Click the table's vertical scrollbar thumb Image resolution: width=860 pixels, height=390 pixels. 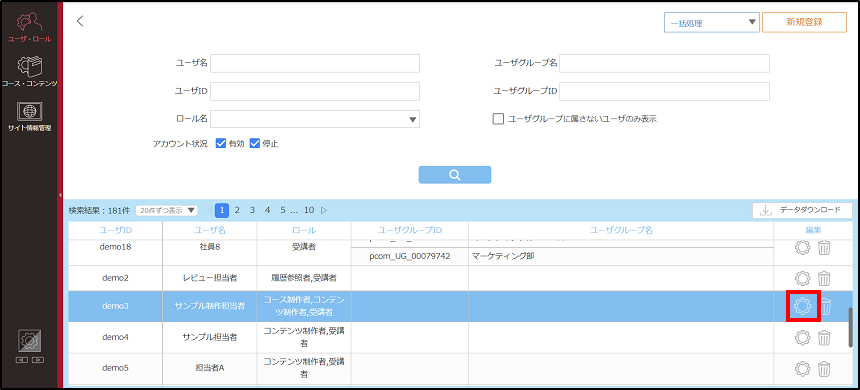click(x=851, y=327)
